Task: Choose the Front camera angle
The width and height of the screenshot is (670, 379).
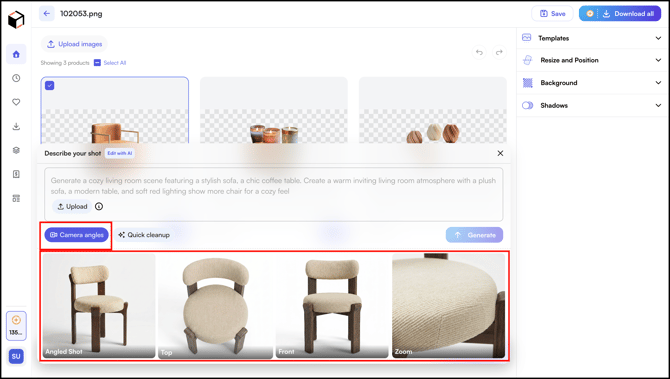Action: [x=332, y=306]
